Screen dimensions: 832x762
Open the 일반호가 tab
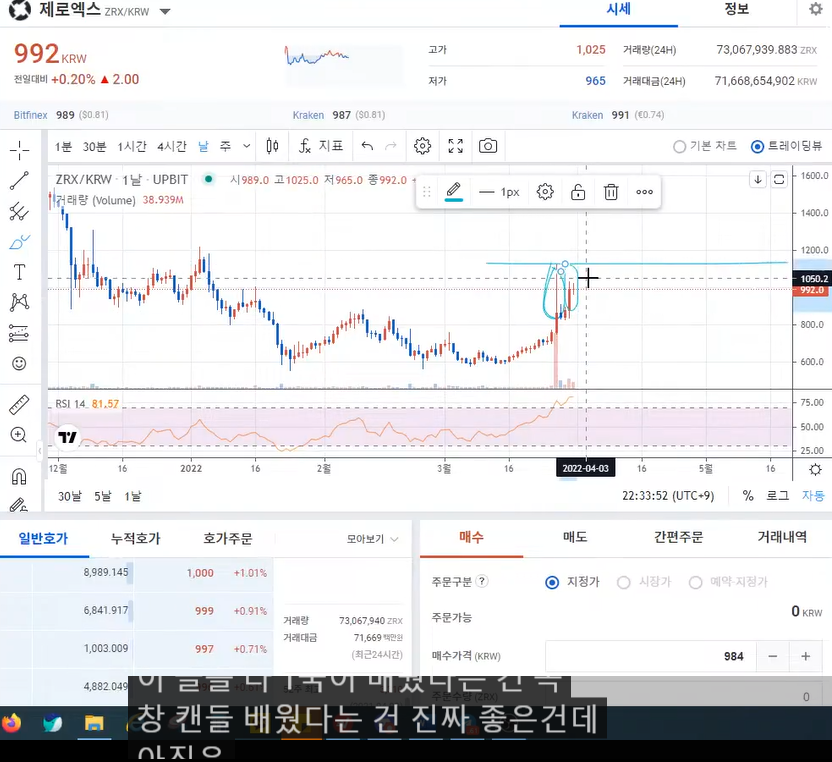pyautogui.click(x=44, y=539)
